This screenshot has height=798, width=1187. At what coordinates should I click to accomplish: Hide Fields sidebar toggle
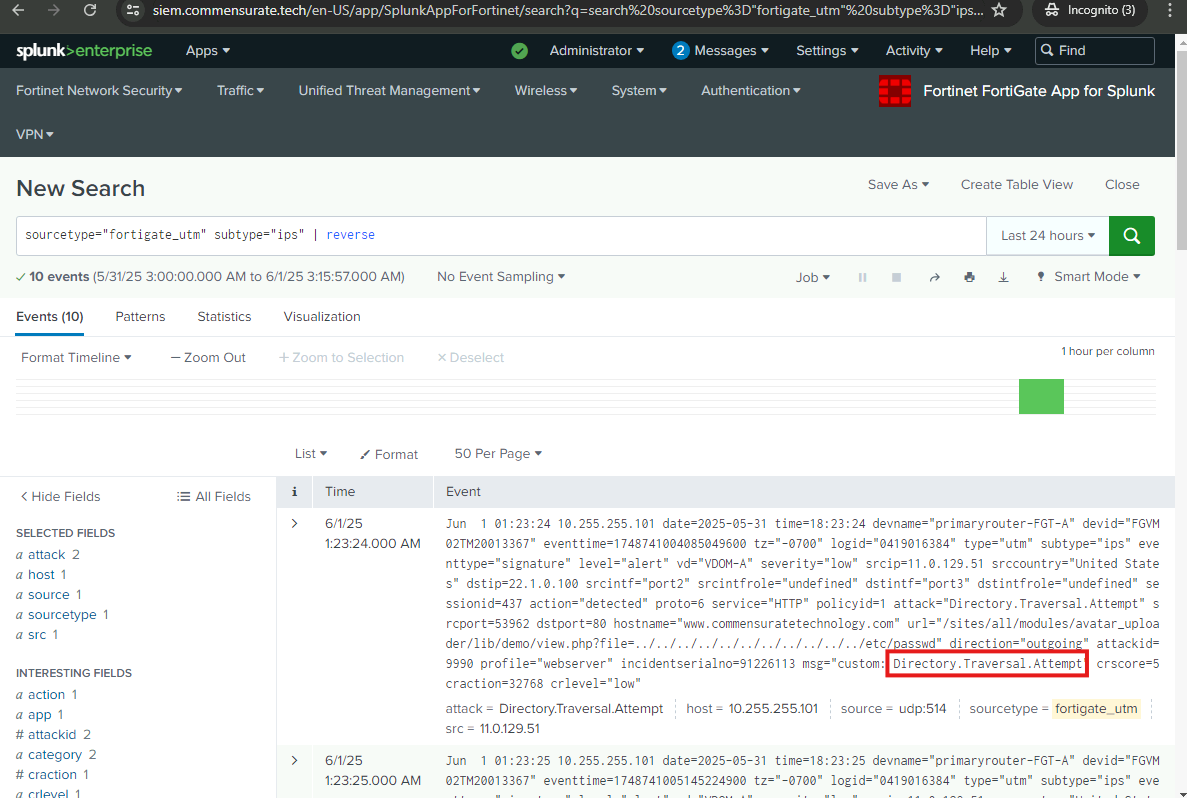60,497
